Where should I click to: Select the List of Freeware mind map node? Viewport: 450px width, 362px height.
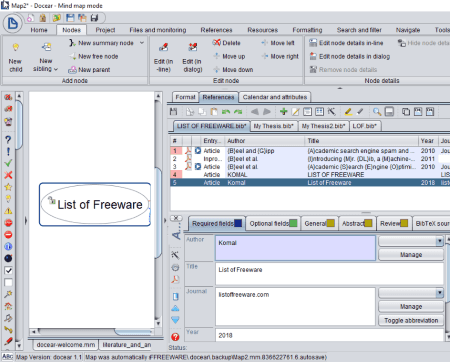pos(95,204)
